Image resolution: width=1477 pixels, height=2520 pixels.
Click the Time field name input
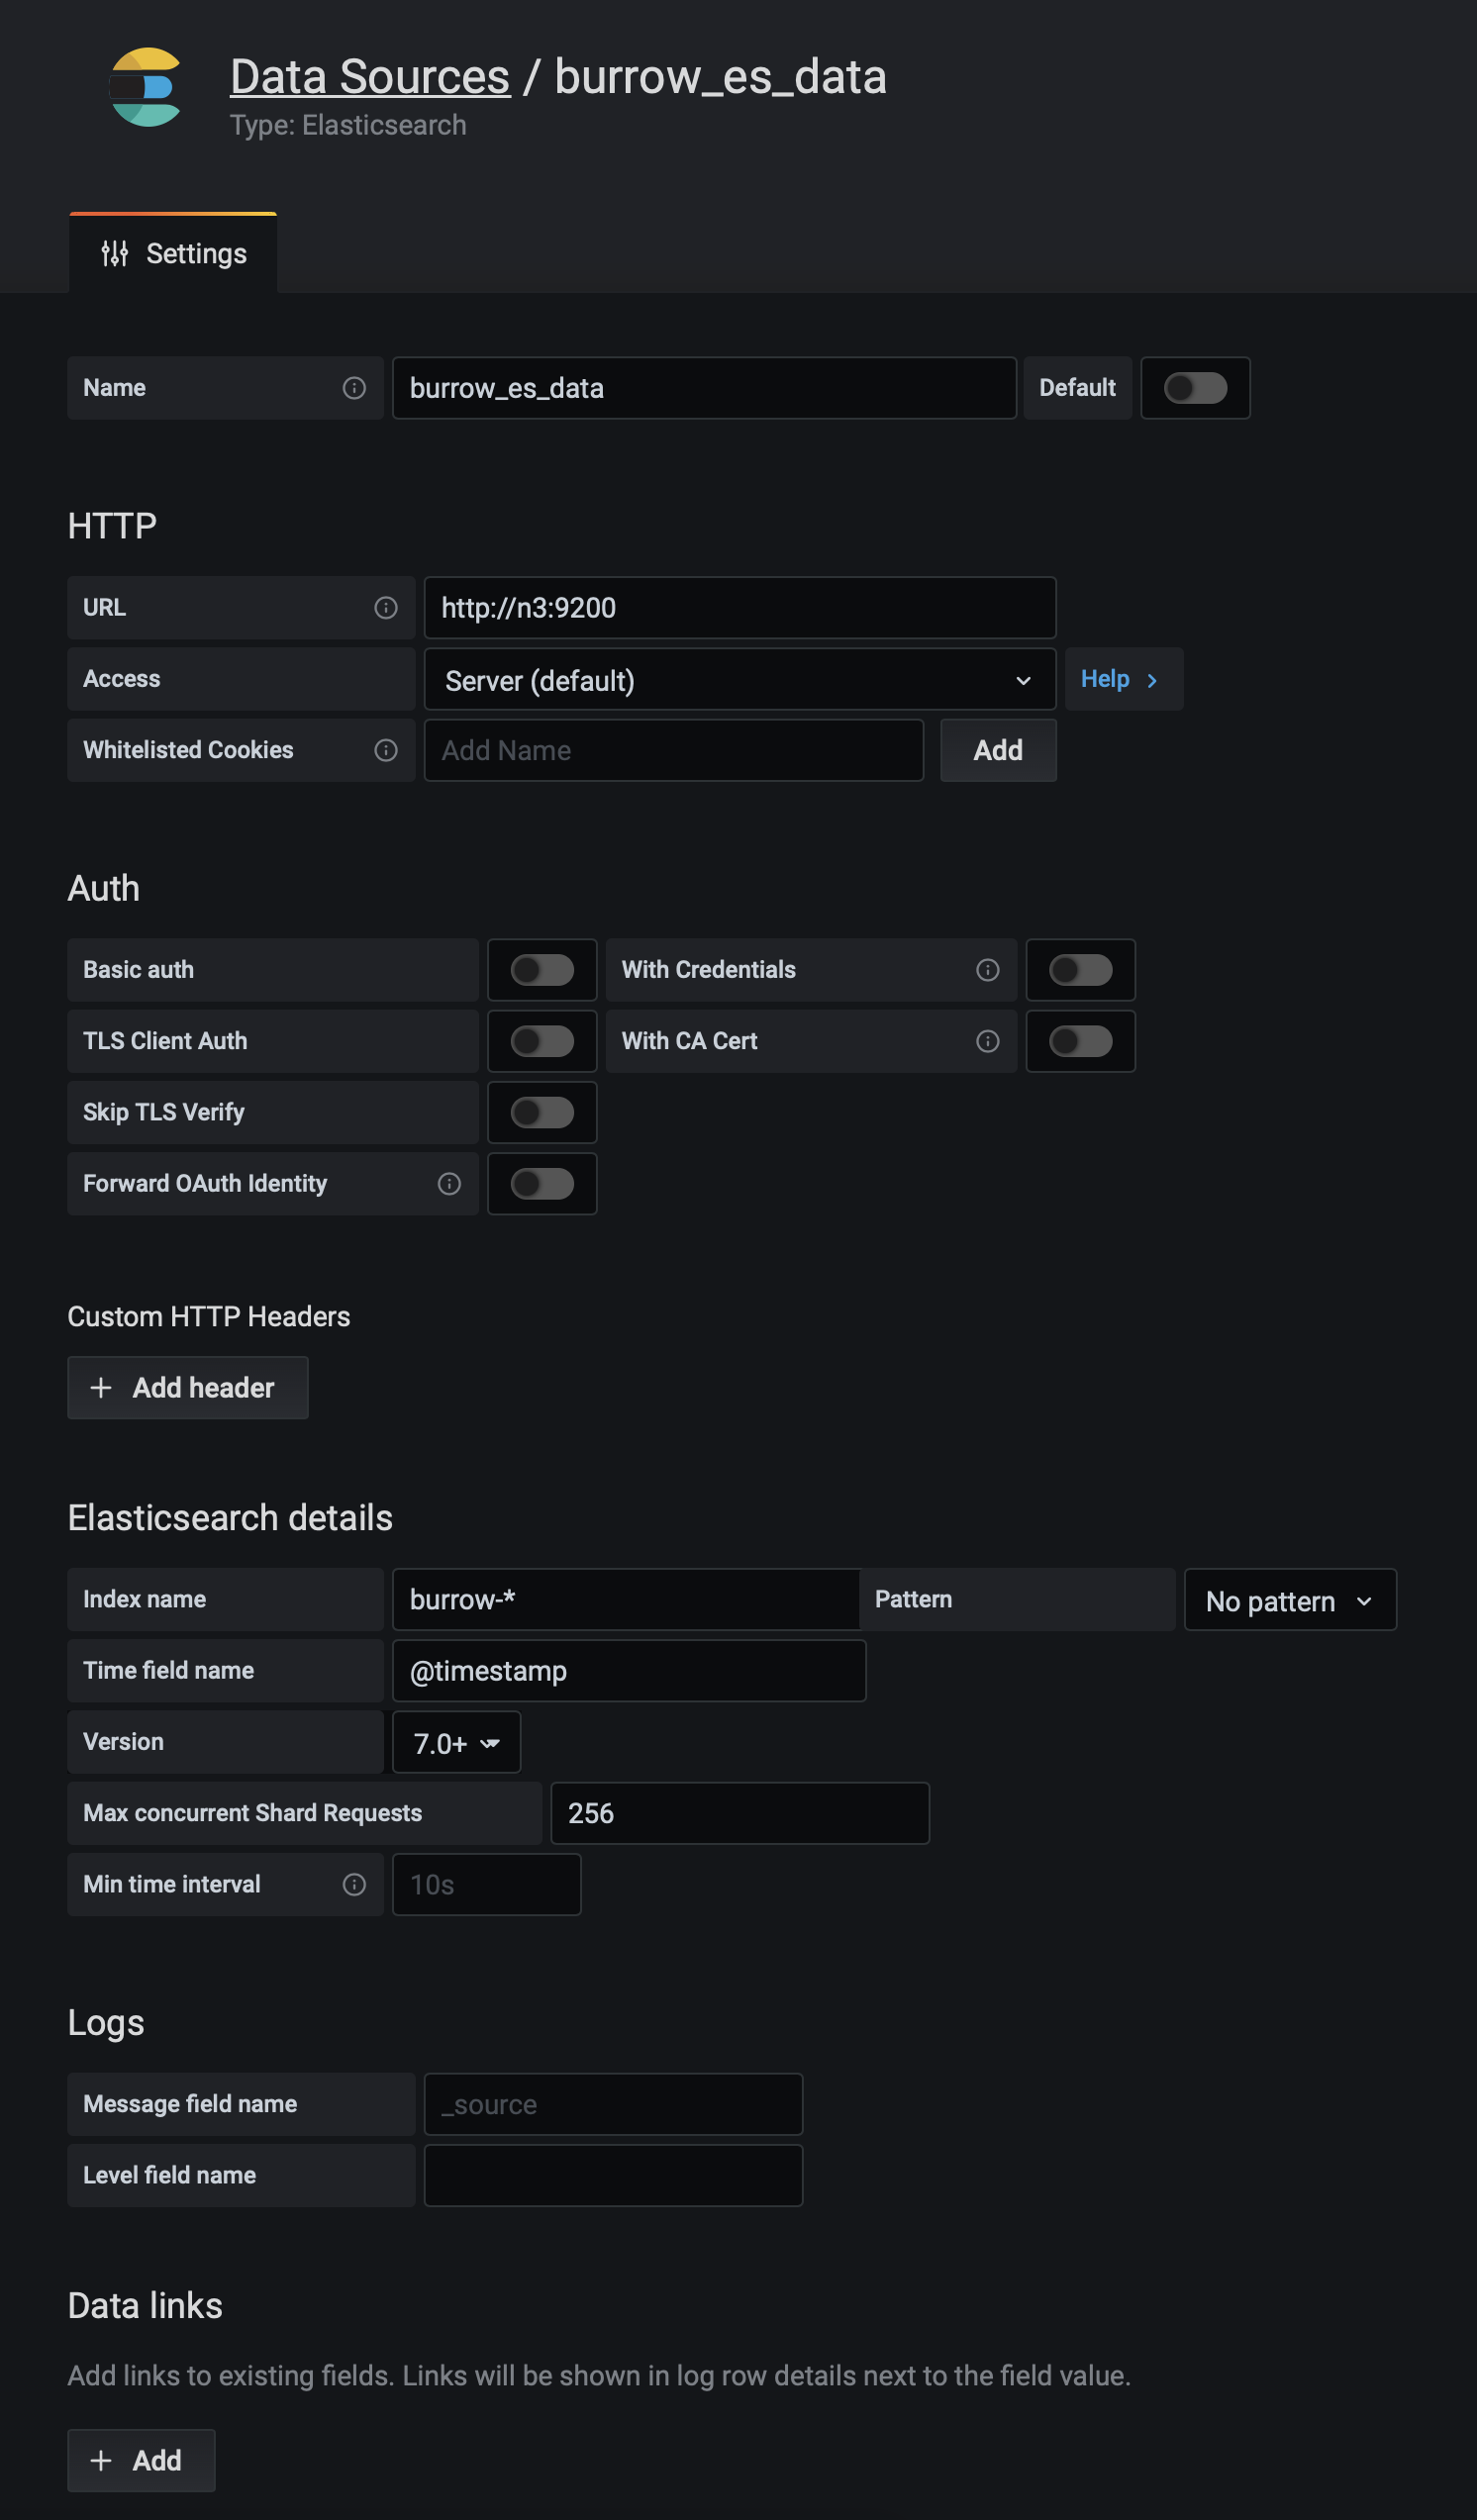629,1671
